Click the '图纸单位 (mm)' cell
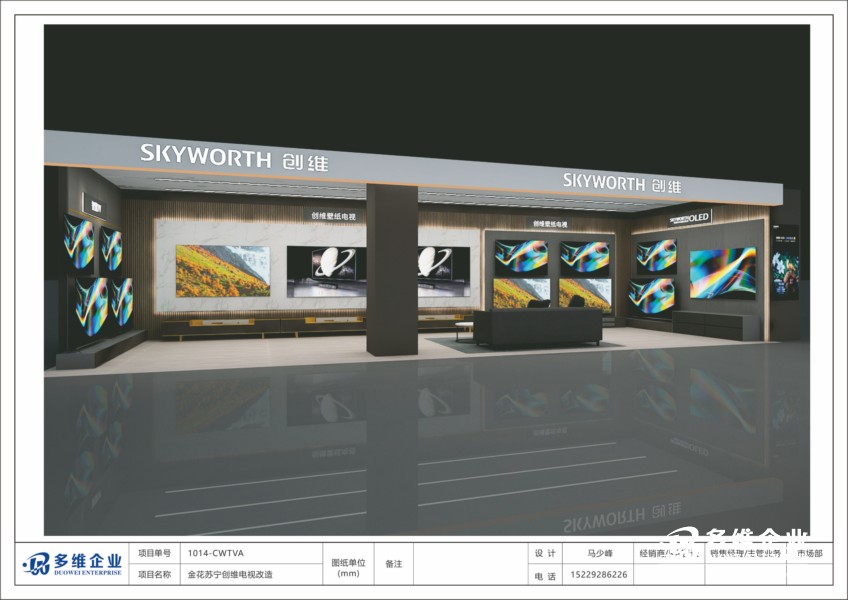The height and width of the screenshot is (600, 848). click(x=348, y=564)
